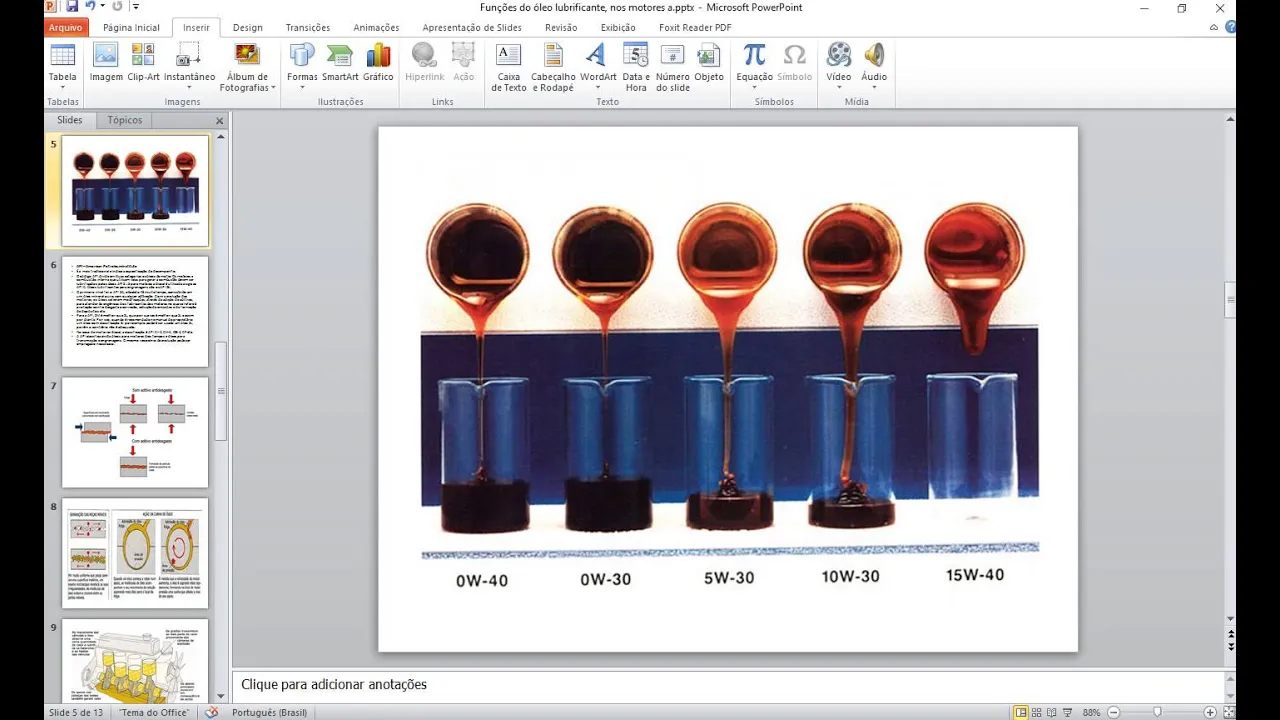This screenshot has width=1280, height=720.
Task: Insert Número do slide
Action: pos(673,67)
